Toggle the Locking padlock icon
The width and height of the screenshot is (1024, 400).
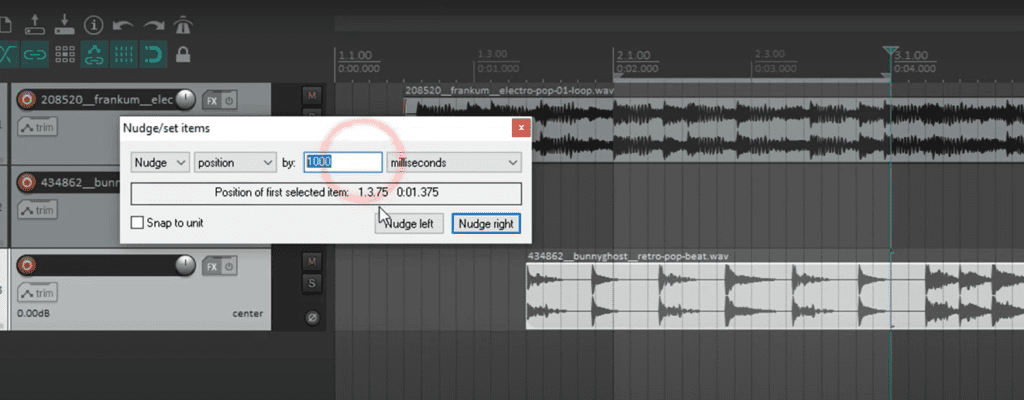coord(183,54)
